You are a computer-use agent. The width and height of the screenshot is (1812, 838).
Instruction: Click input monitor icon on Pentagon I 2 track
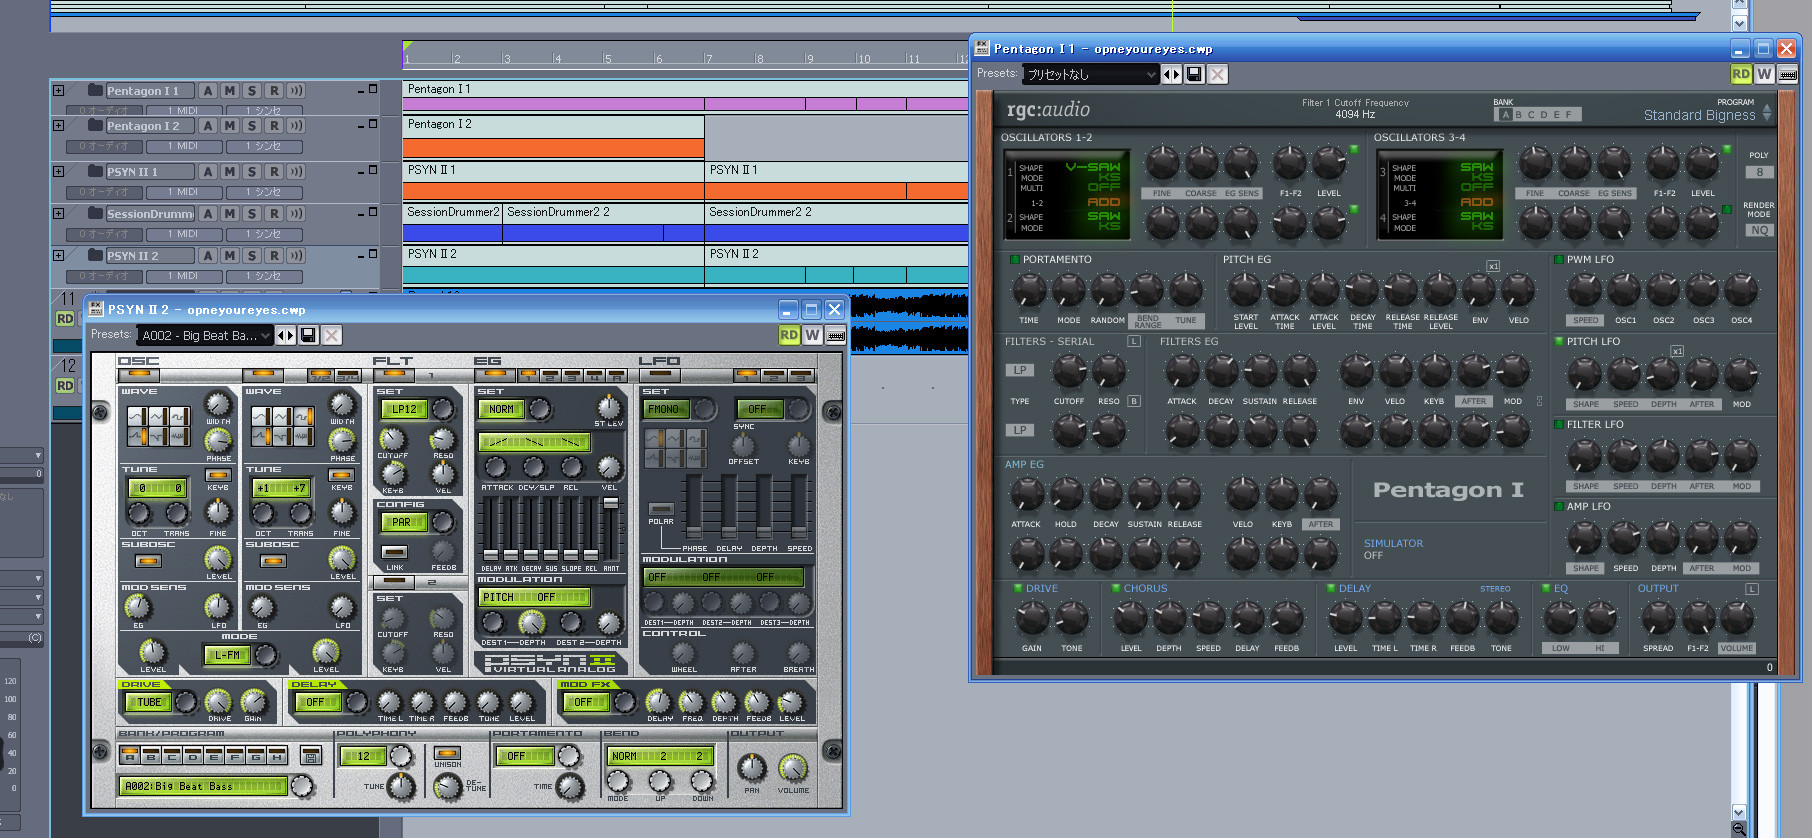coord(296,126)
